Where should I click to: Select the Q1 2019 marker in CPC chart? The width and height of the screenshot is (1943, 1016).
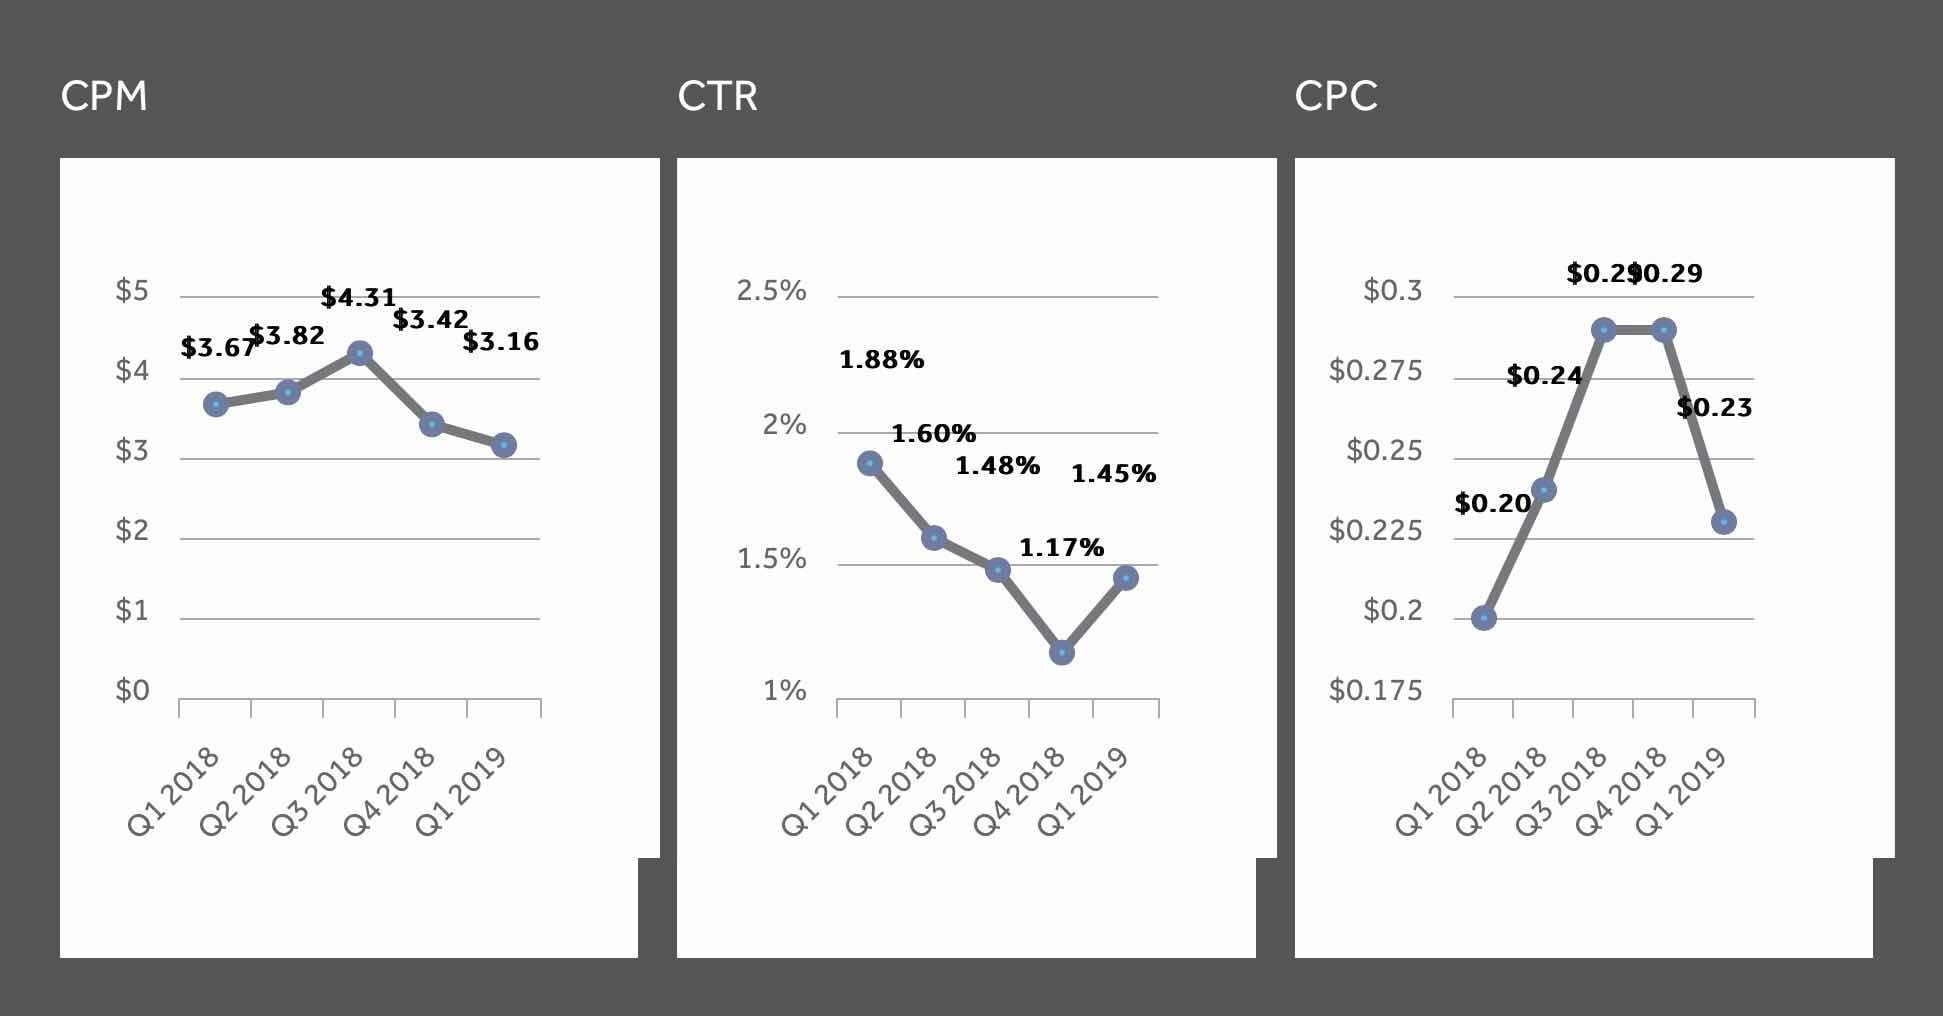(1723, 522)
